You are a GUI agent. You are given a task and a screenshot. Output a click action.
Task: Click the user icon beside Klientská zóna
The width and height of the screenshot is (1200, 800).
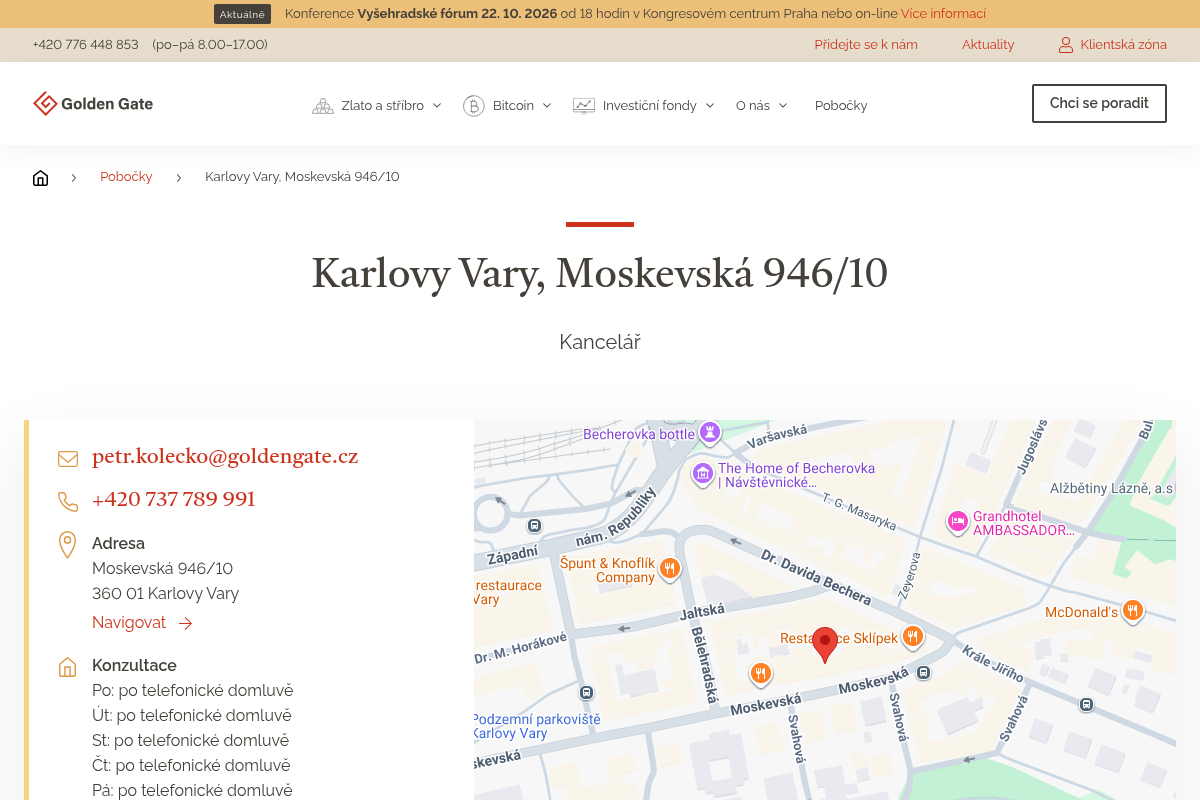coord(1066,45)
